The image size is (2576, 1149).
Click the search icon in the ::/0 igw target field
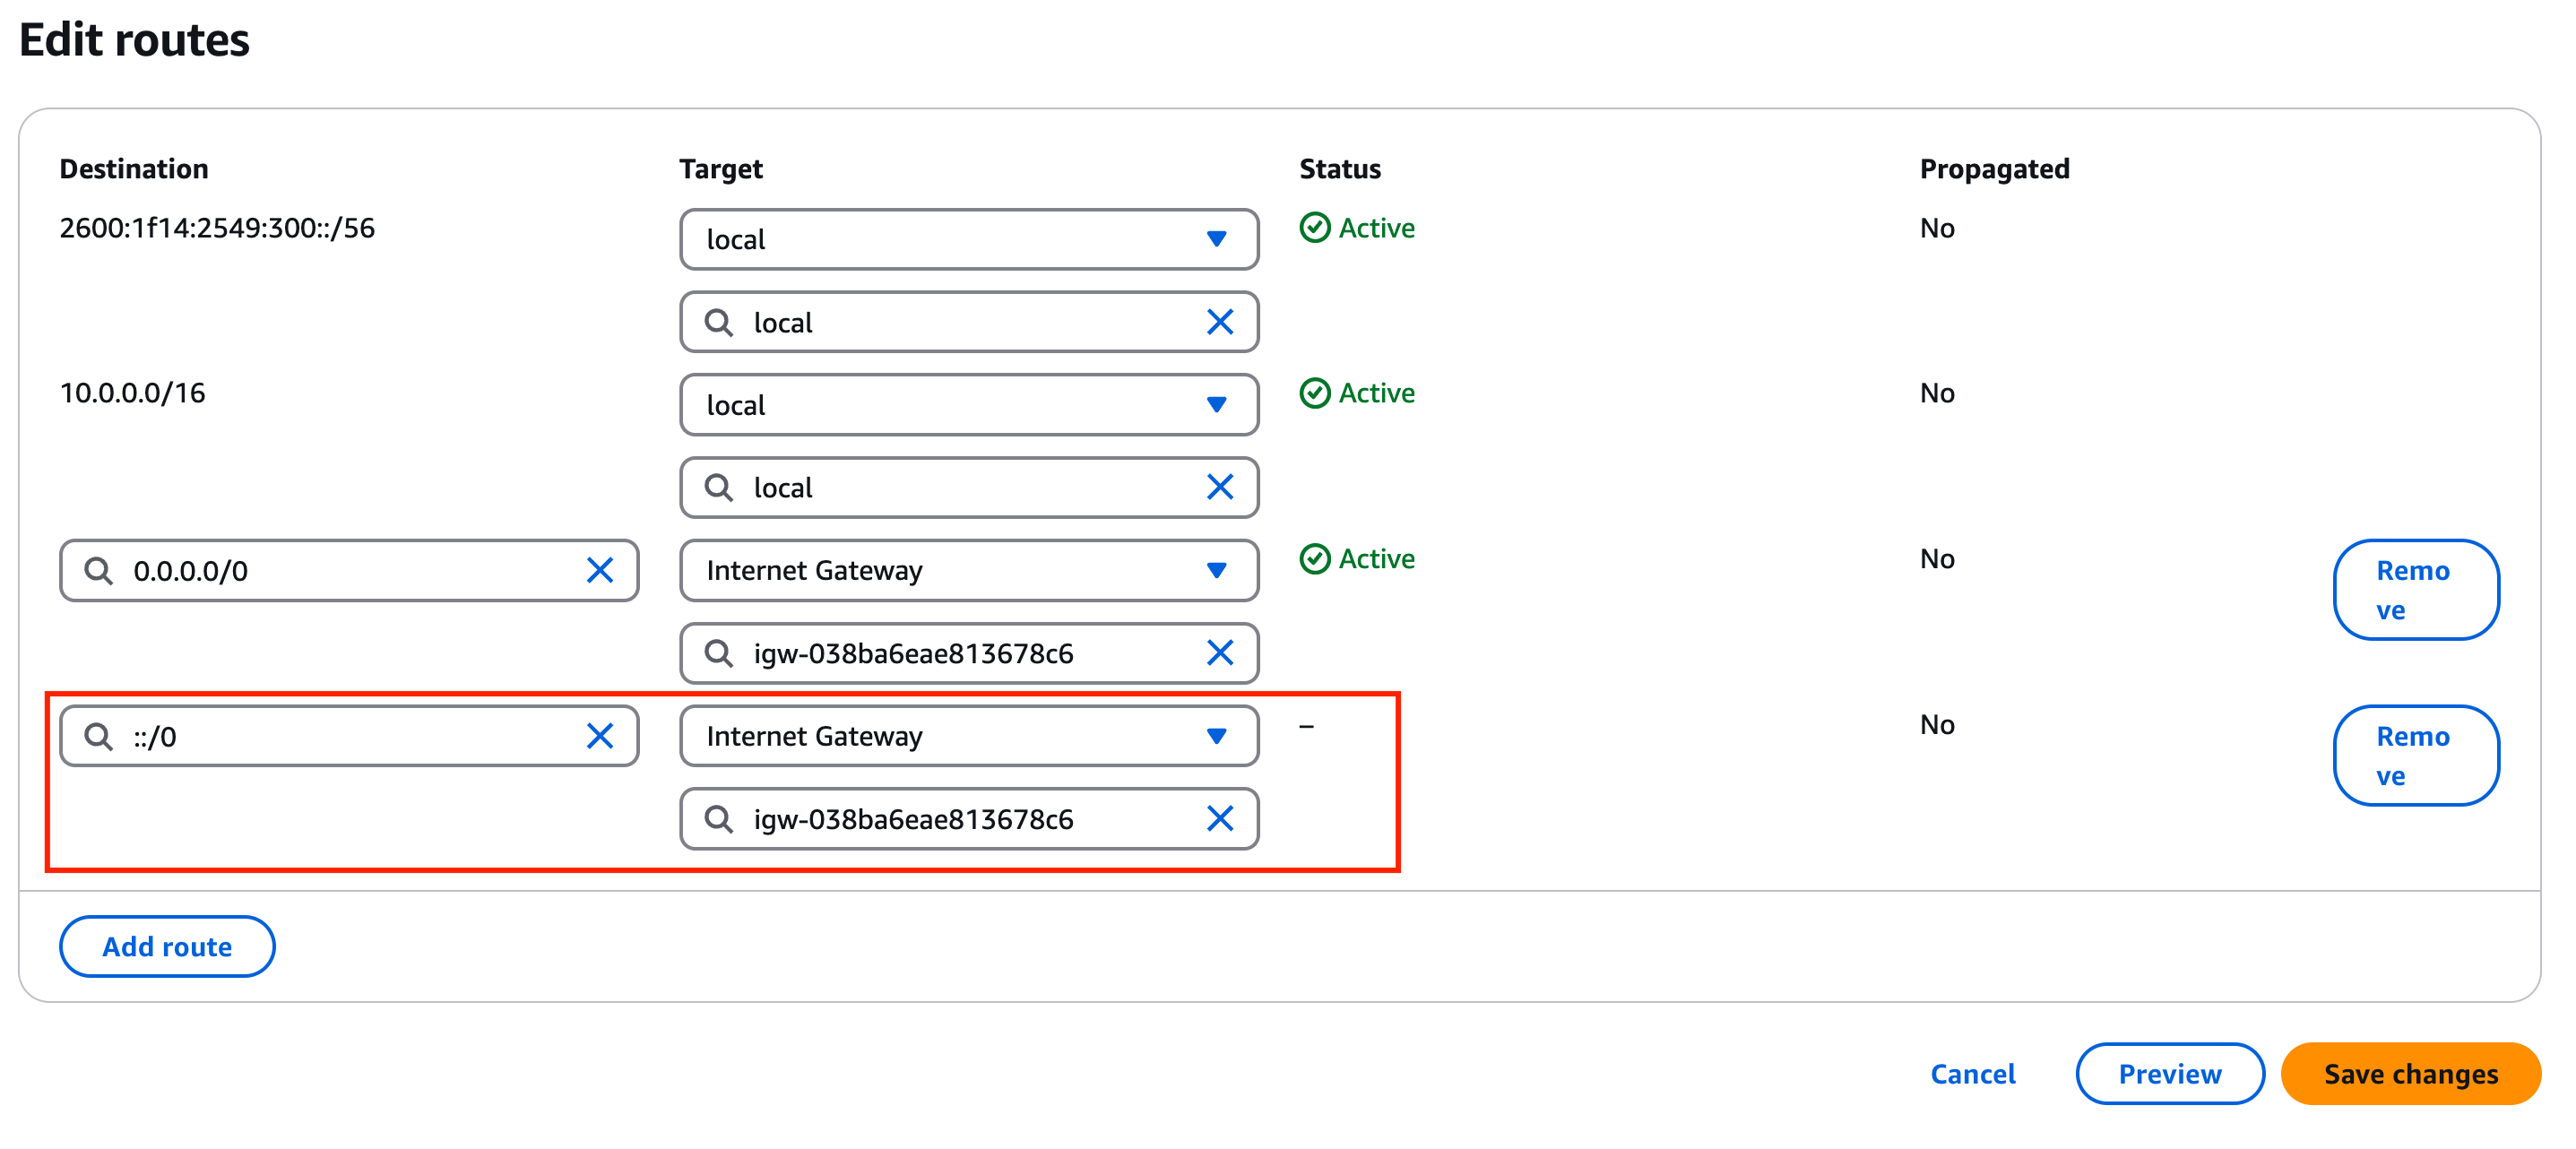click(718, 819)
